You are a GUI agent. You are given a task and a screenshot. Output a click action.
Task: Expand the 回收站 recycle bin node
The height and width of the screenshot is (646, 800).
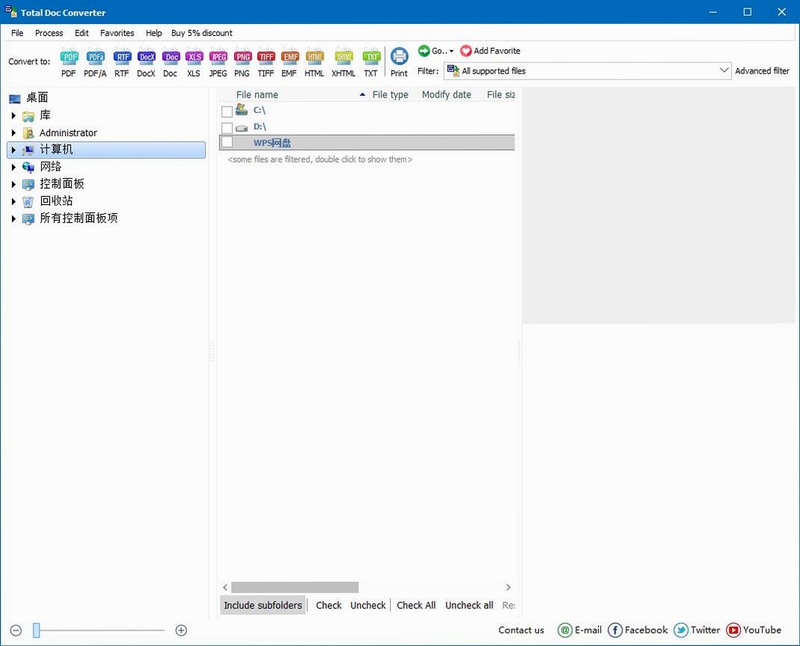click(x=14, y=202)
